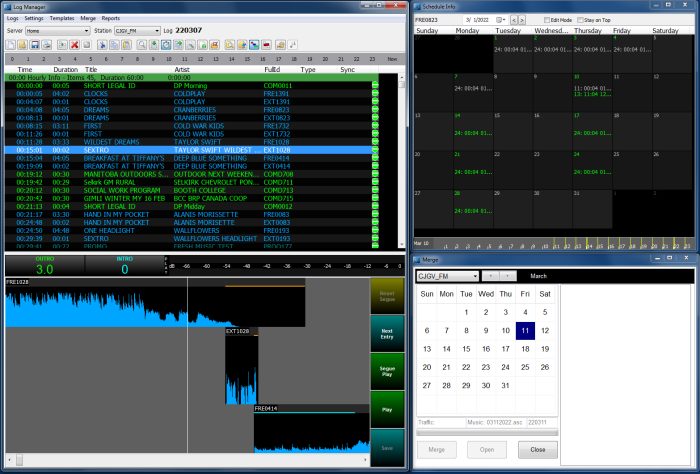This screenshot has height=474, width=700.
Task: Open the Station dropdown in Log Manager
Action: coord(137,31)
